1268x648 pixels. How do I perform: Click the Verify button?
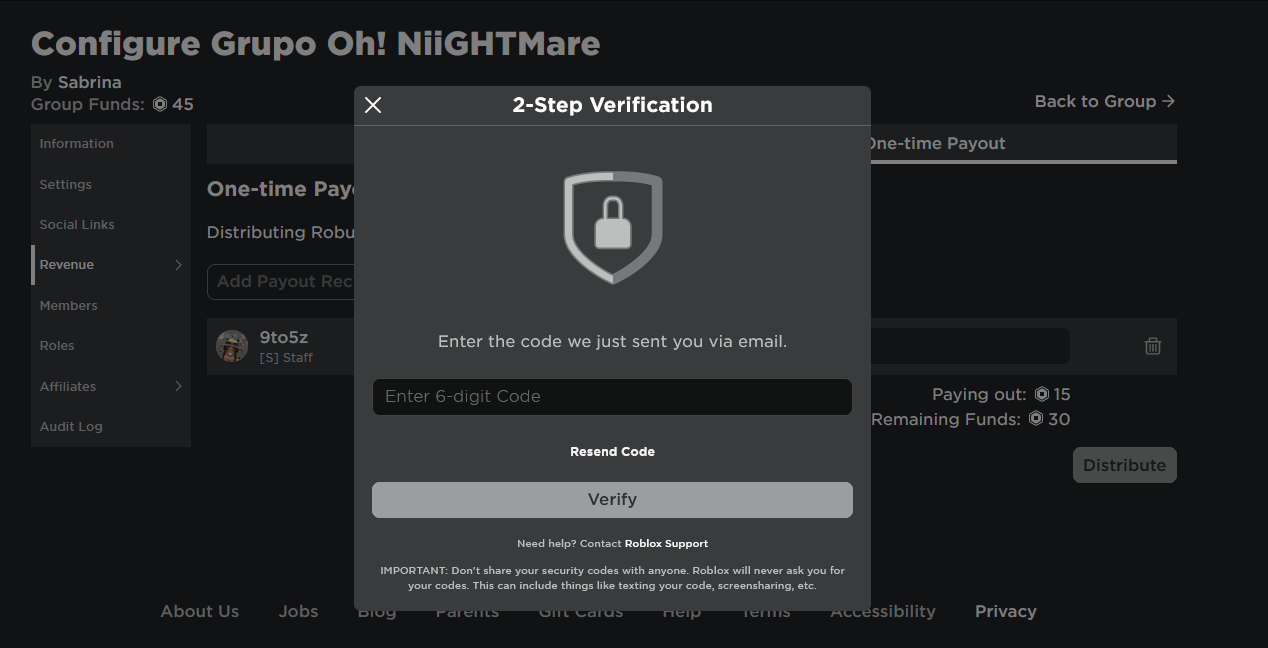[612, 499]
